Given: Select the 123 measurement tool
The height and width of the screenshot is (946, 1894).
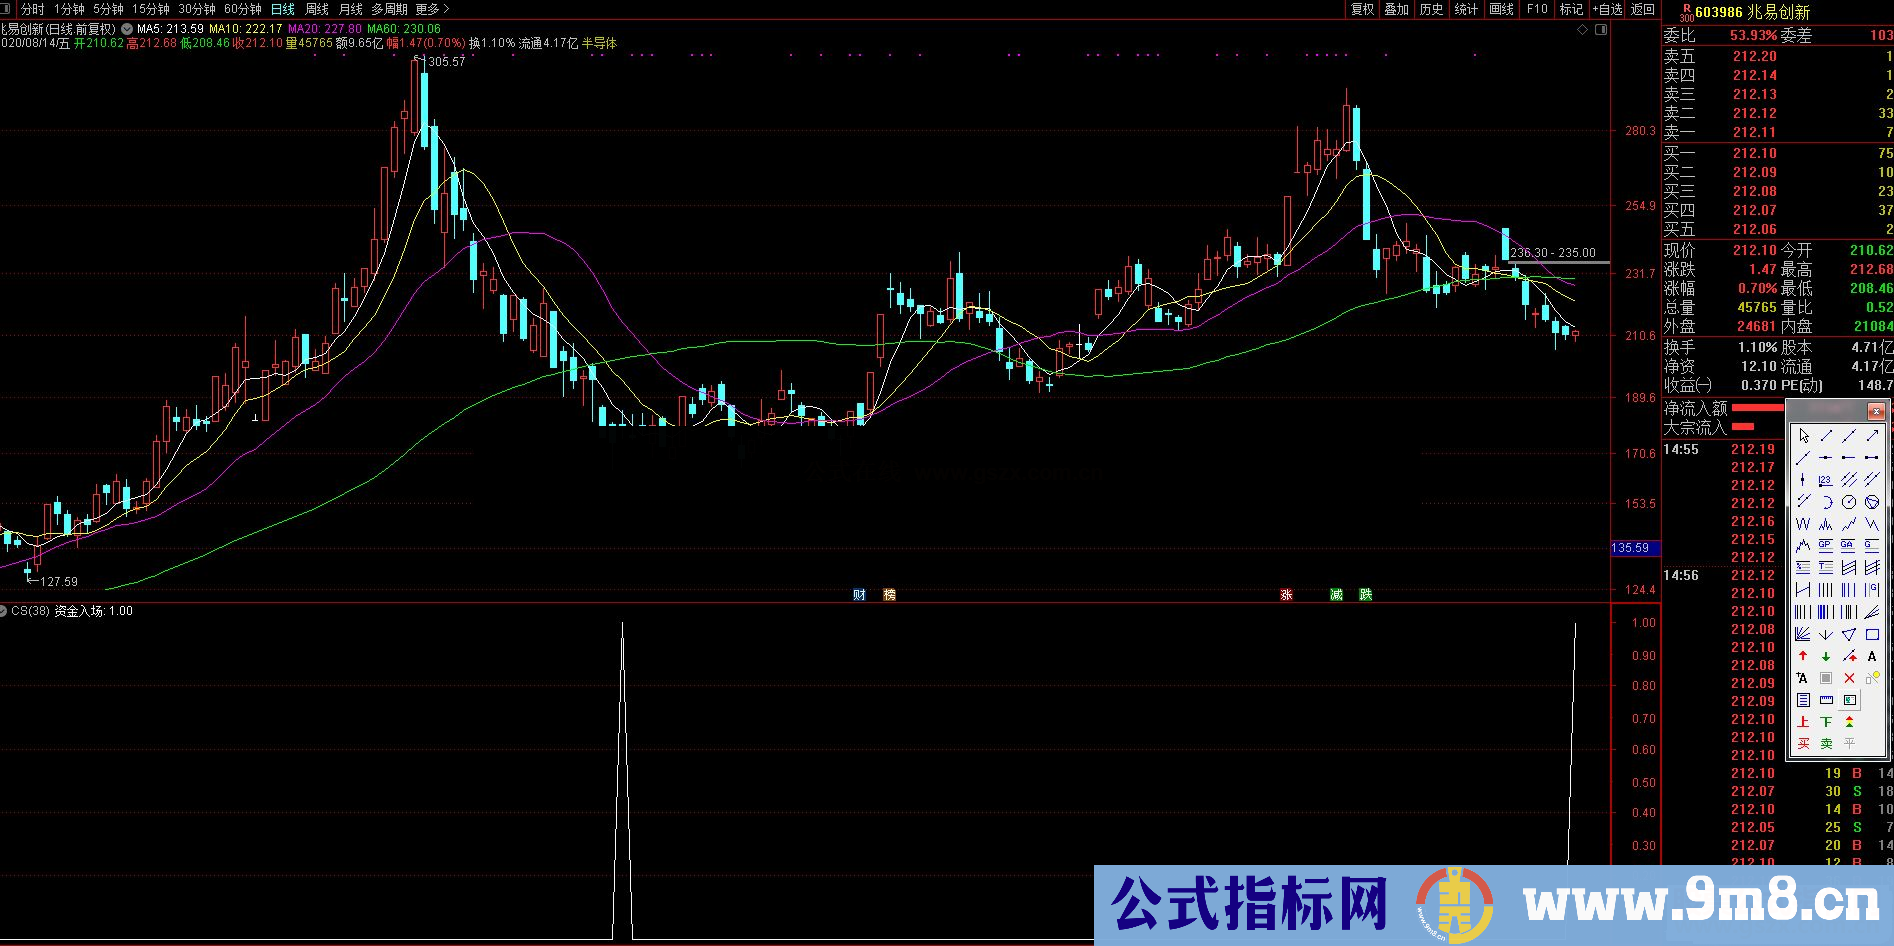Looking at the screenshot, I should coord(1827,481).
